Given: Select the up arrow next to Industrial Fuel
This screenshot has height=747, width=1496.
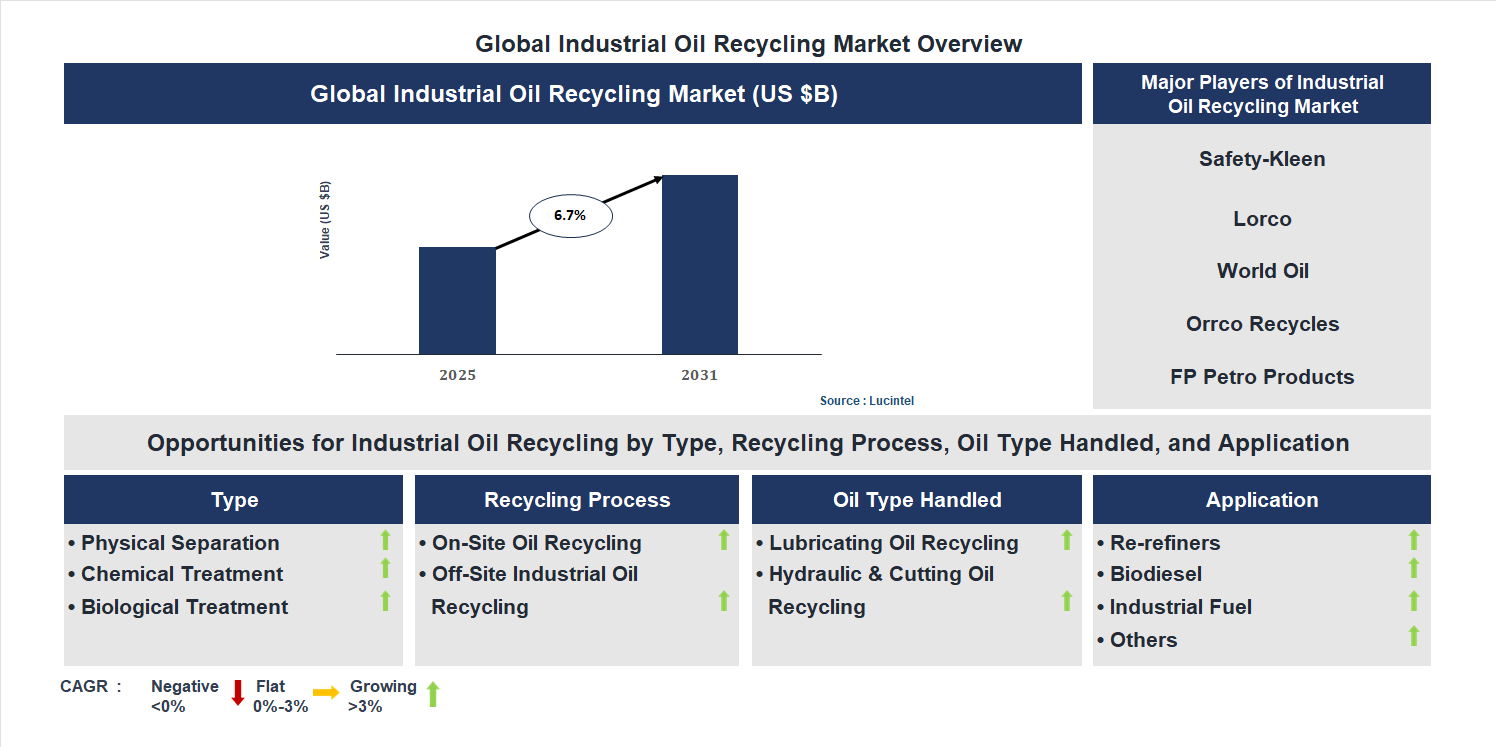Looking at the screenshot, I should (x=1413, y=600).
